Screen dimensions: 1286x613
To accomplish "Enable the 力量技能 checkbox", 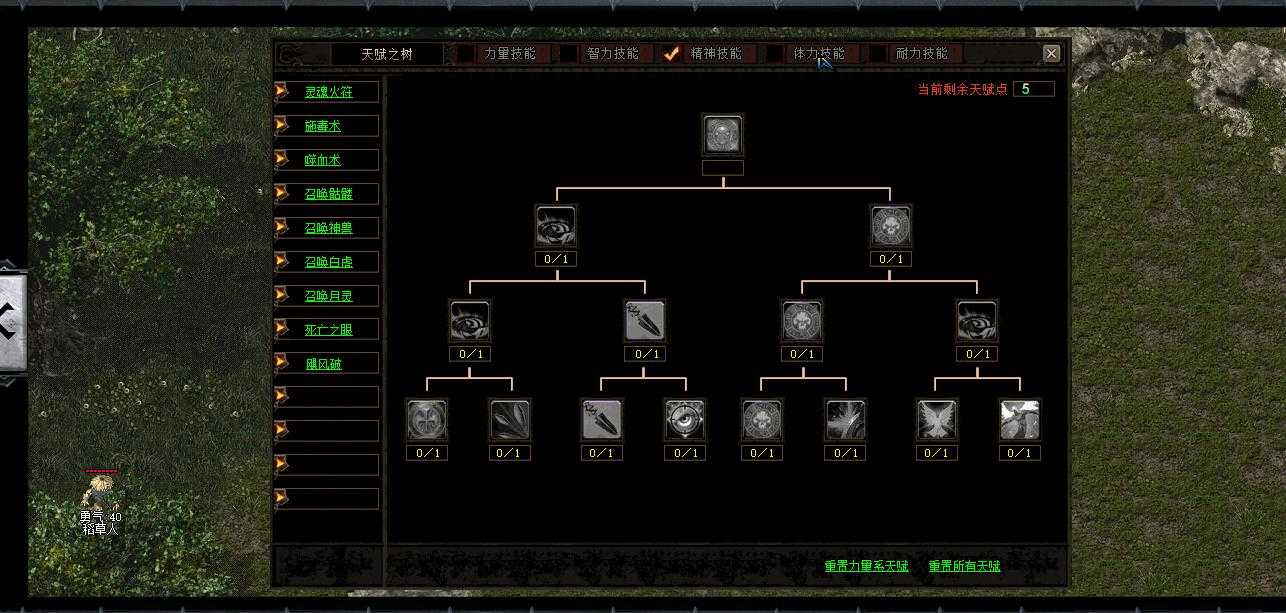I will click(466, 54).
